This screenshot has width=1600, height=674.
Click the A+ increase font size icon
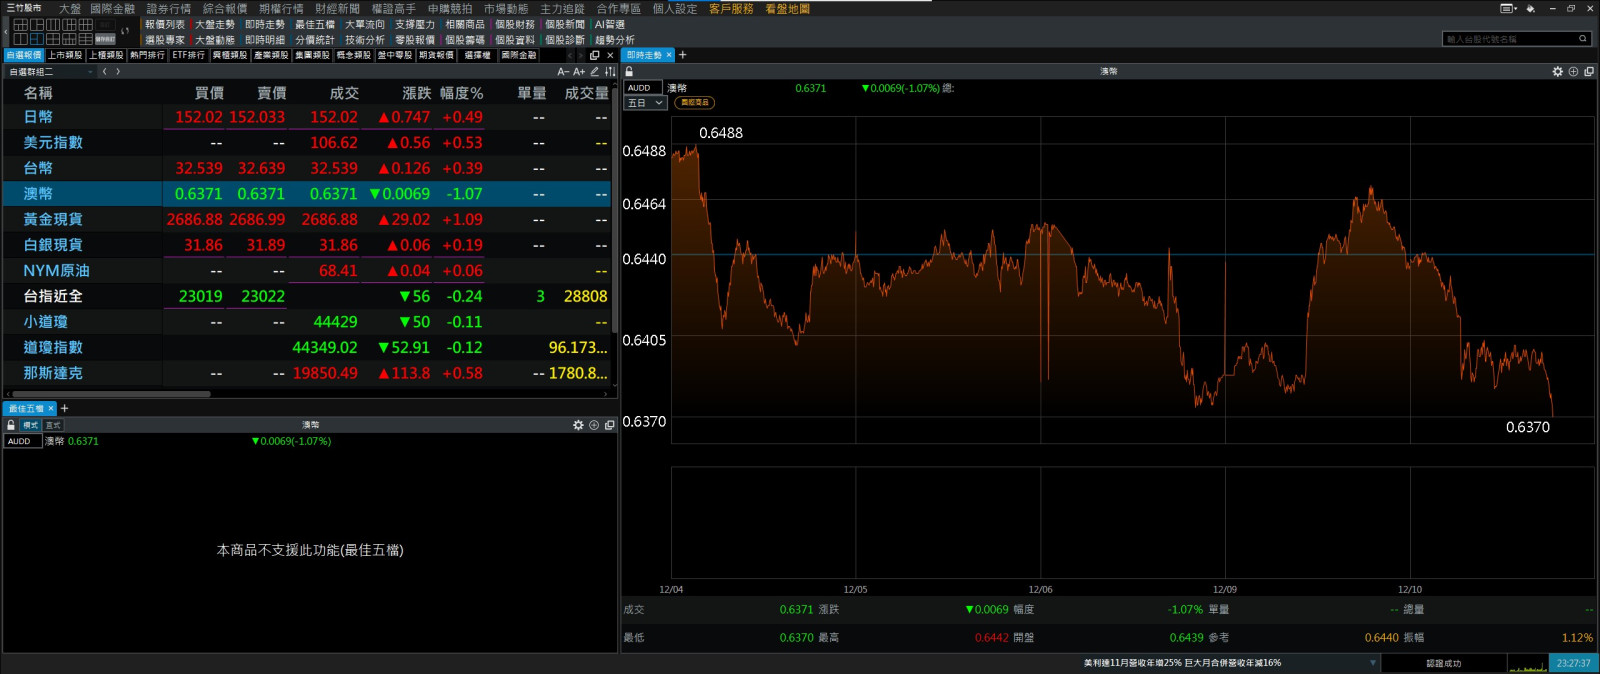pos(579,72)
